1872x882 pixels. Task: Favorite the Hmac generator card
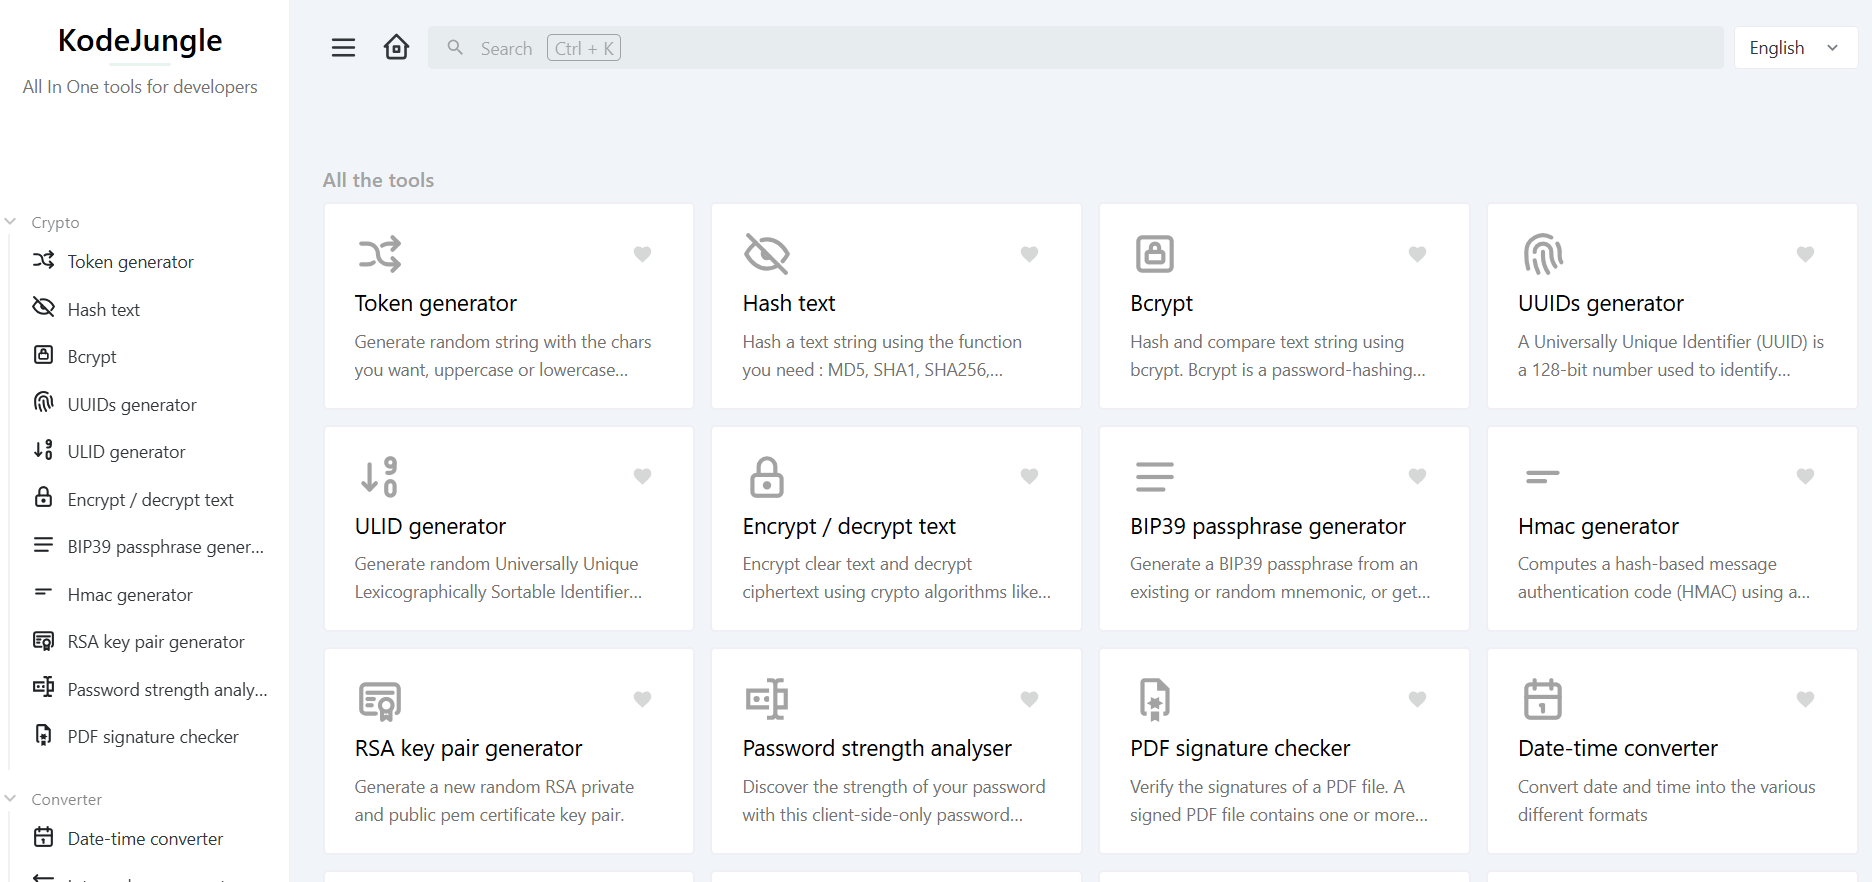pos(1805,476)
